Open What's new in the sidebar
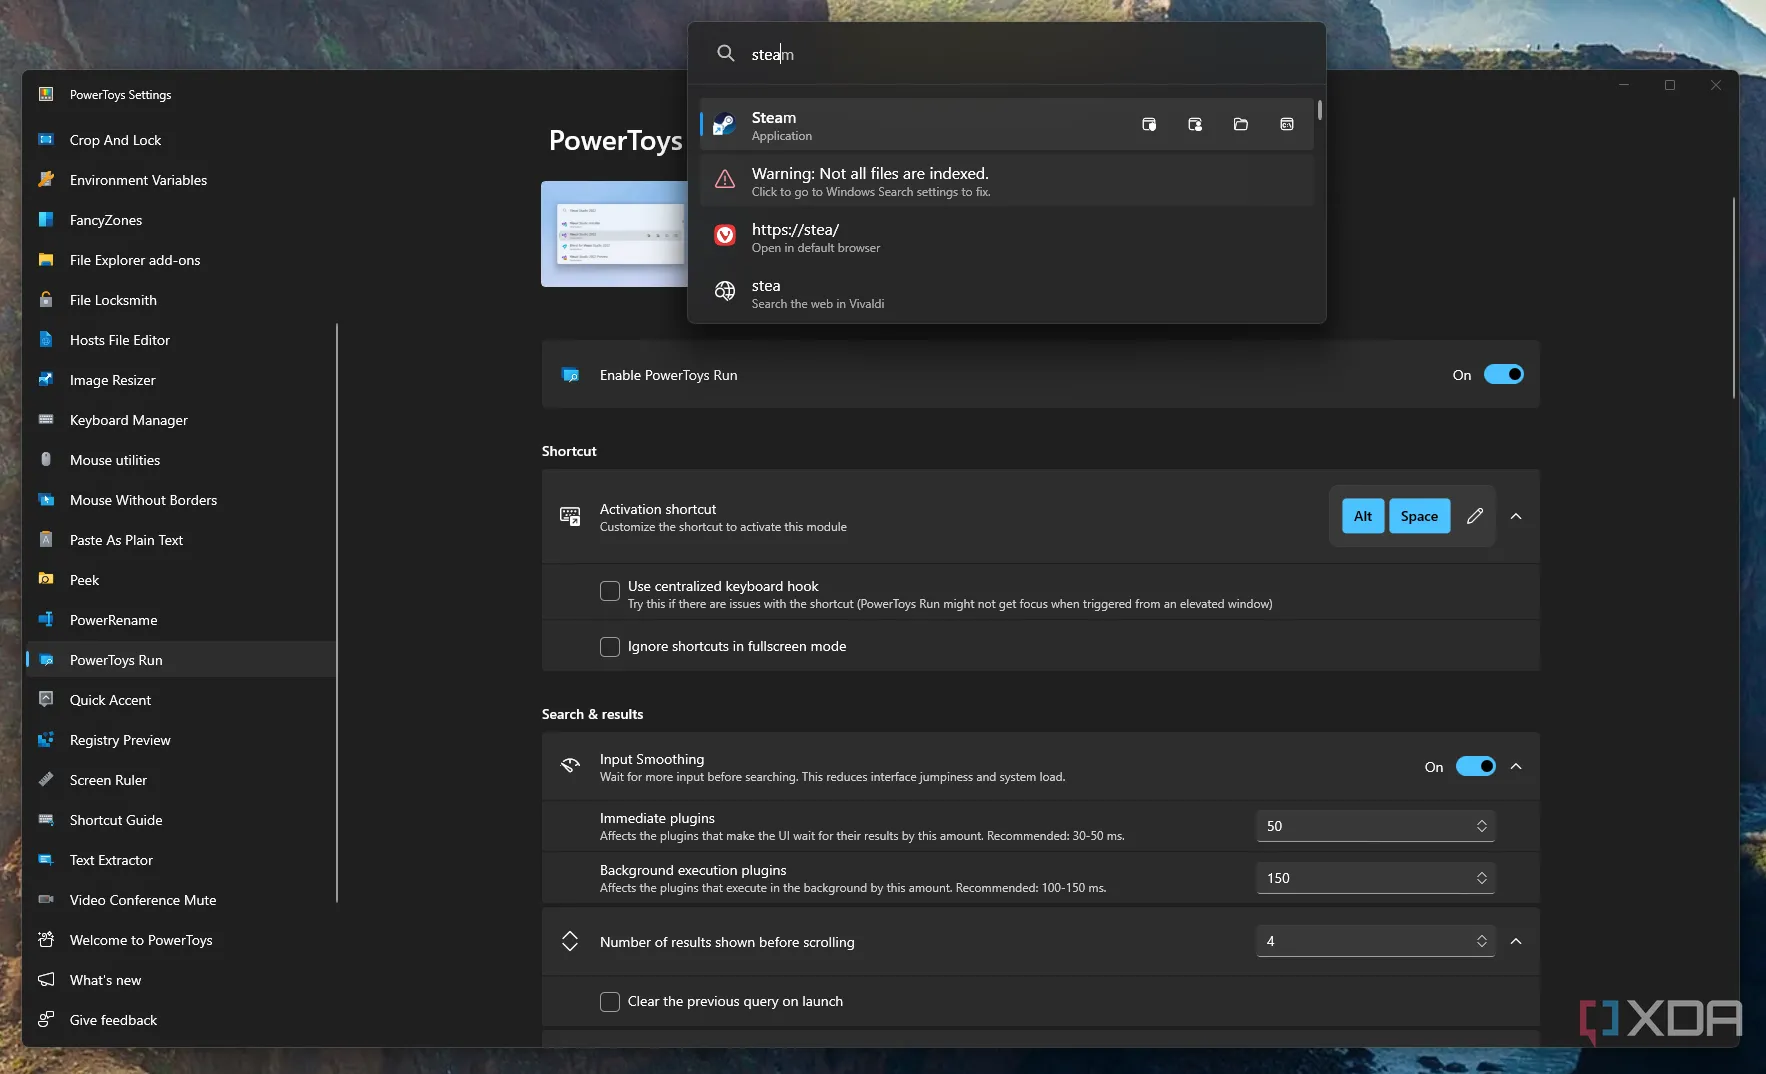 click(x=181, y=980)
